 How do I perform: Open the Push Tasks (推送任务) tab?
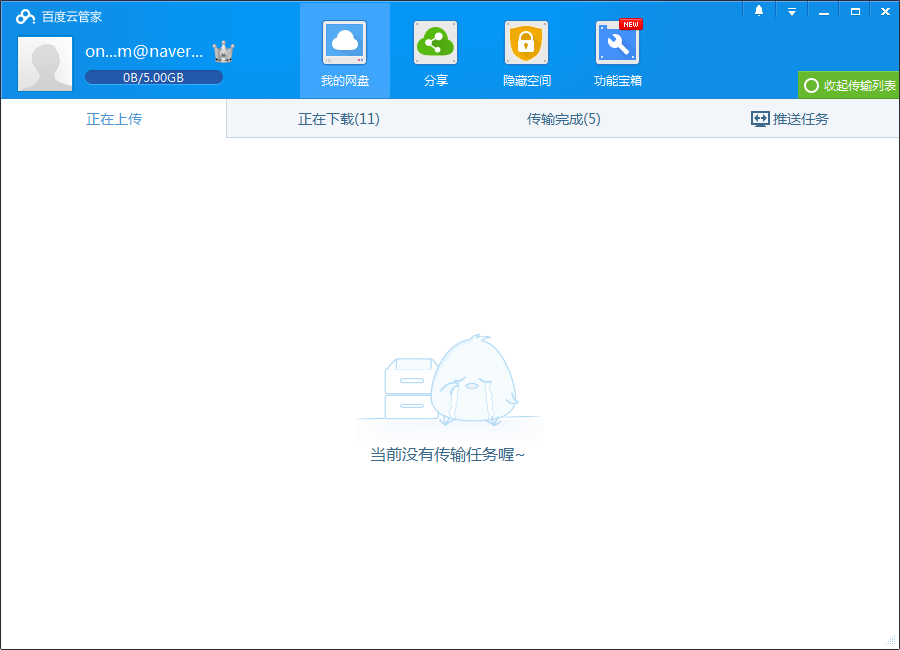point(789,119)
